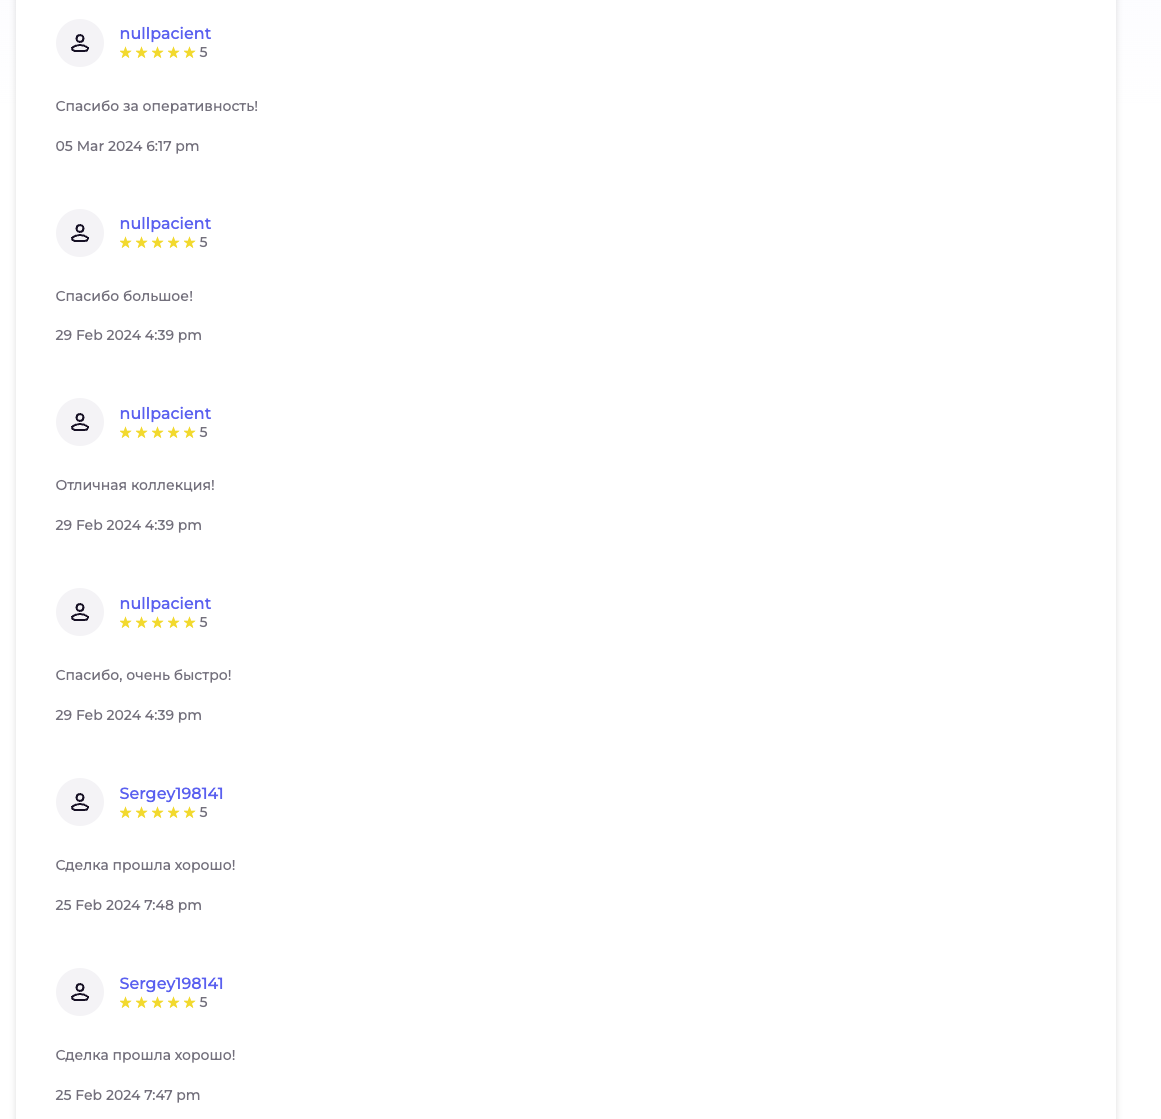Open nullpacient profile from "Спасибо за оперативность!" review
The height and width of the screenshot is (1119, 1161).
[x=165, y=34]
